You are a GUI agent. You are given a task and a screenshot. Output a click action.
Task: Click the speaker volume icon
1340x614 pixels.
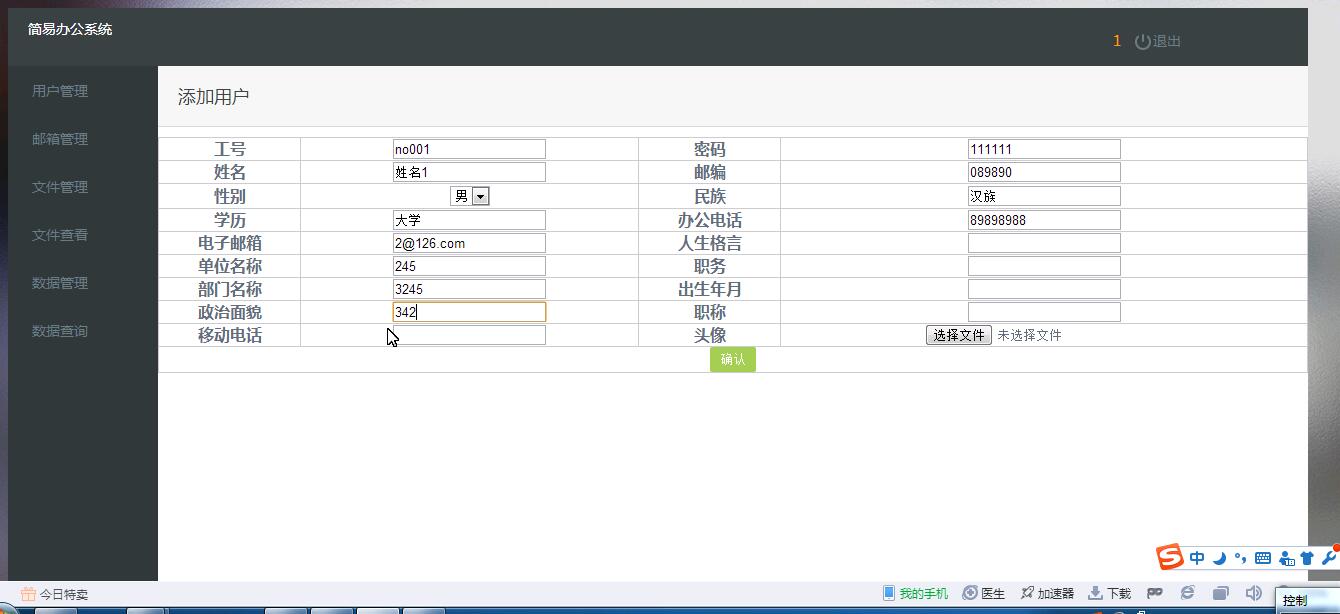(1253, 593)
